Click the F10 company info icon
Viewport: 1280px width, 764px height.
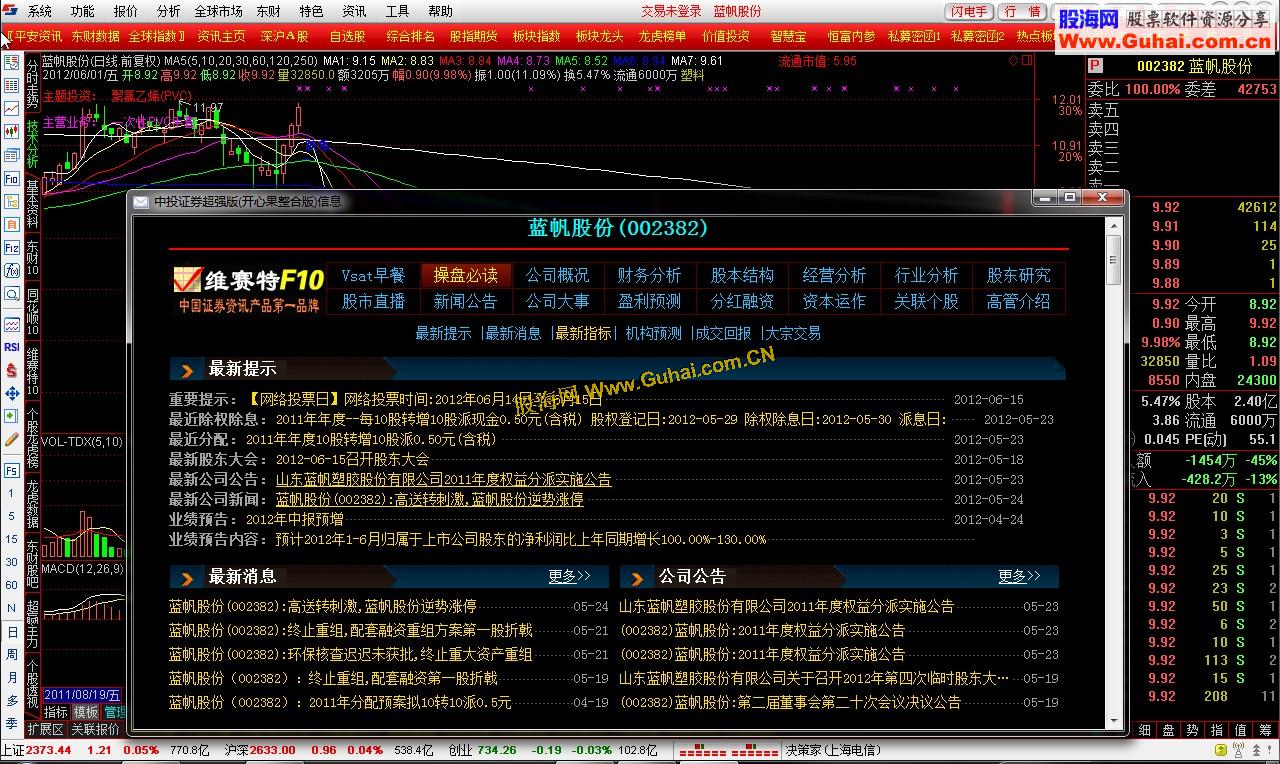[12, 178]
